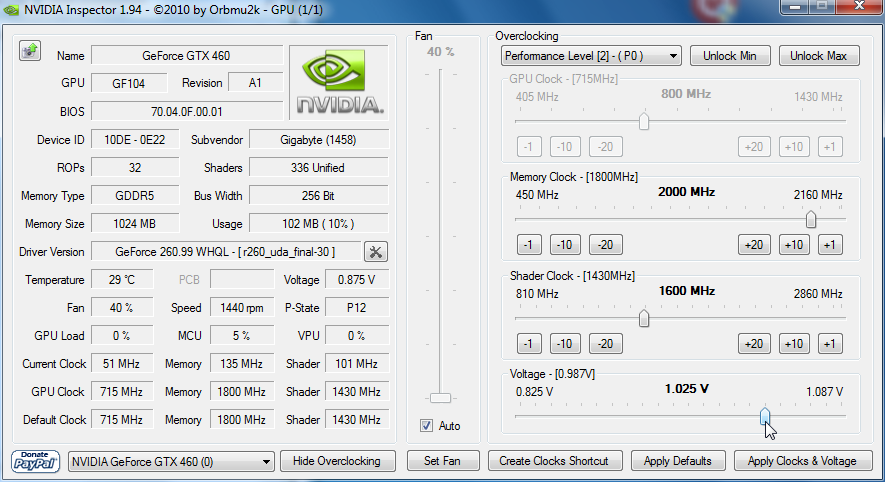Image resolution: width=885 pixels, height=482 pixels.
Task: Click the Voltage slider handle
Action: (764, 415)
